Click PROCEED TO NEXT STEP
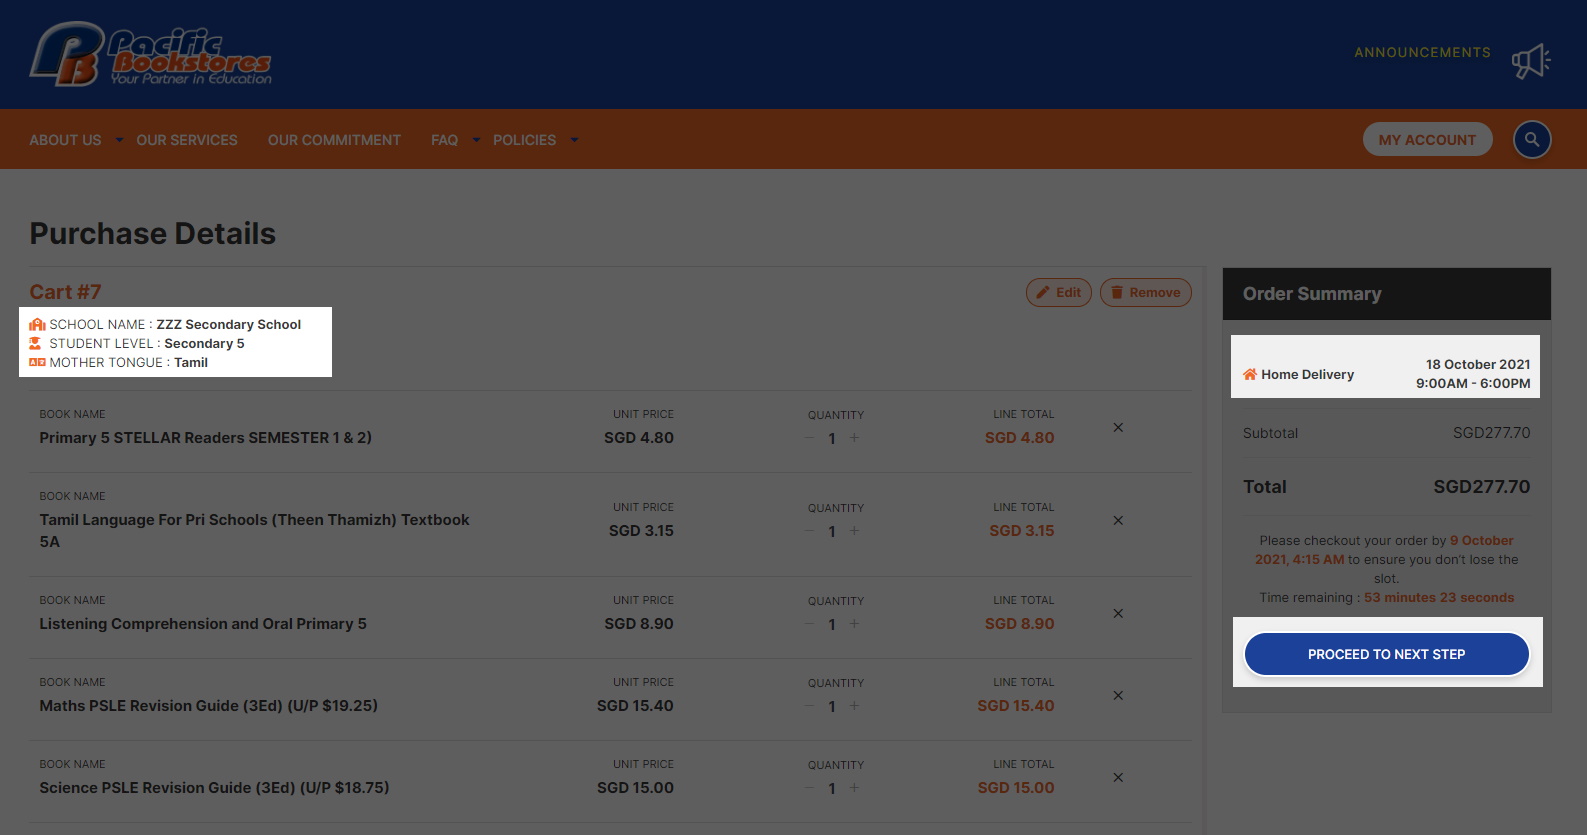Image resolution: width=1587 pixels, height=835 pixels. pos(1386,654)
